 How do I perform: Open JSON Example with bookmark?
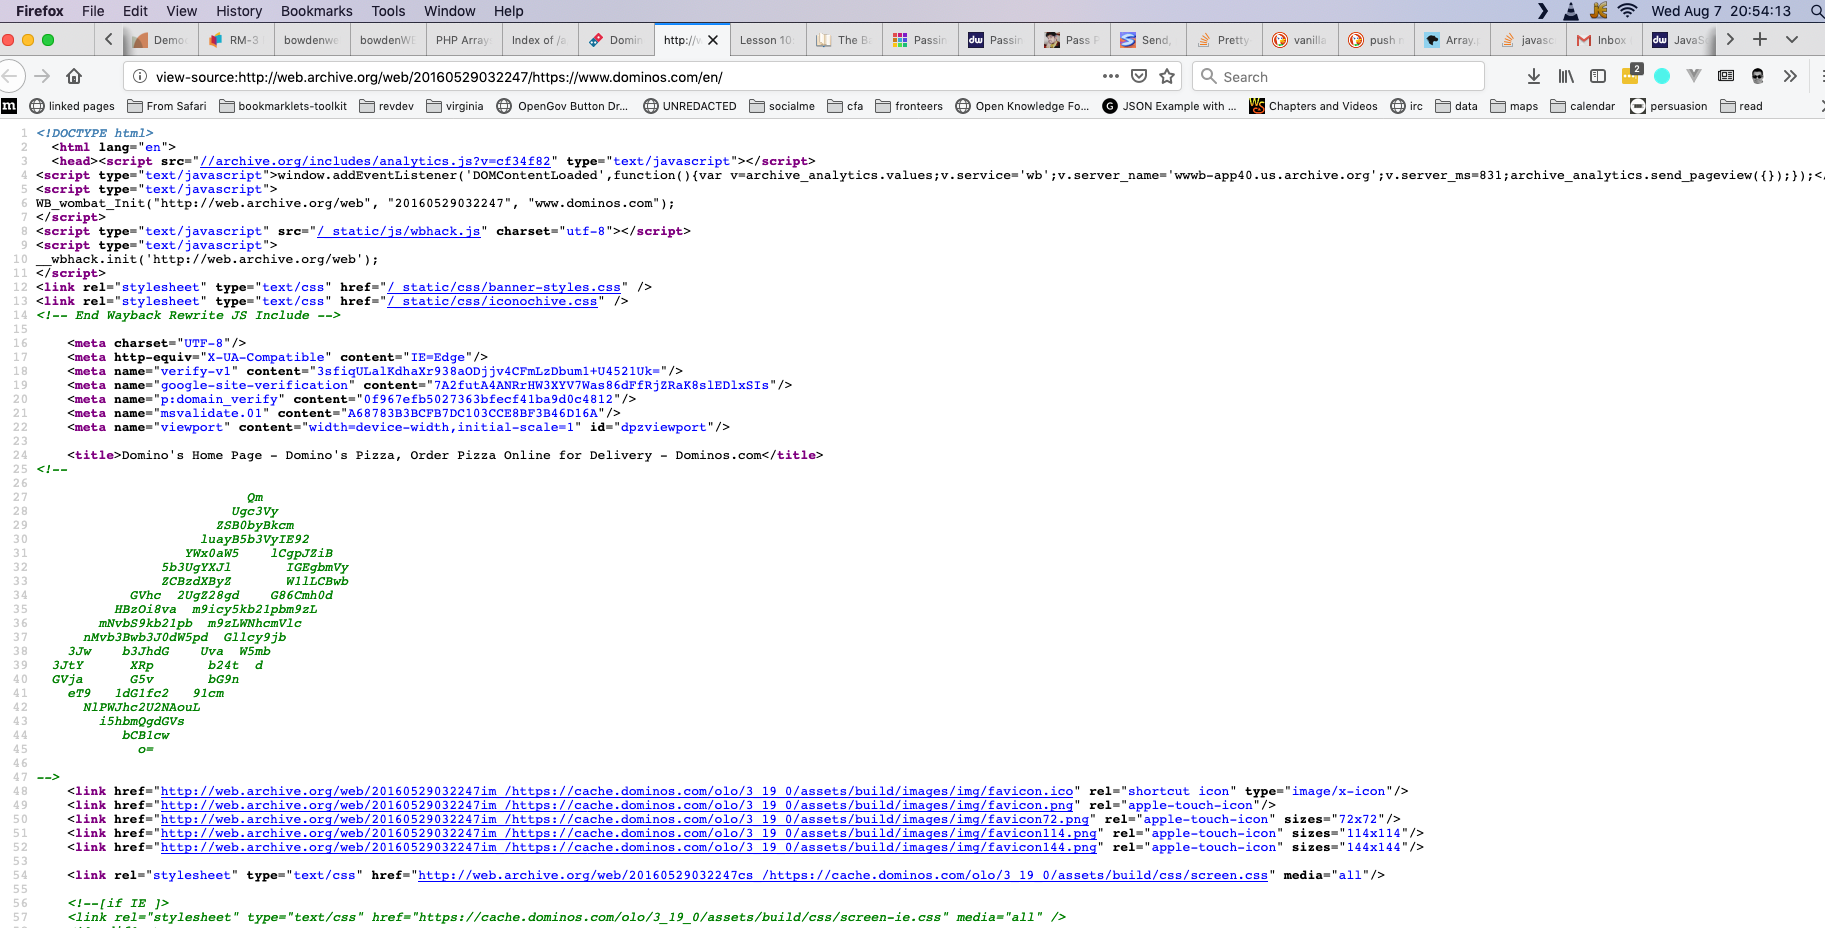(x=1169, y=106)
